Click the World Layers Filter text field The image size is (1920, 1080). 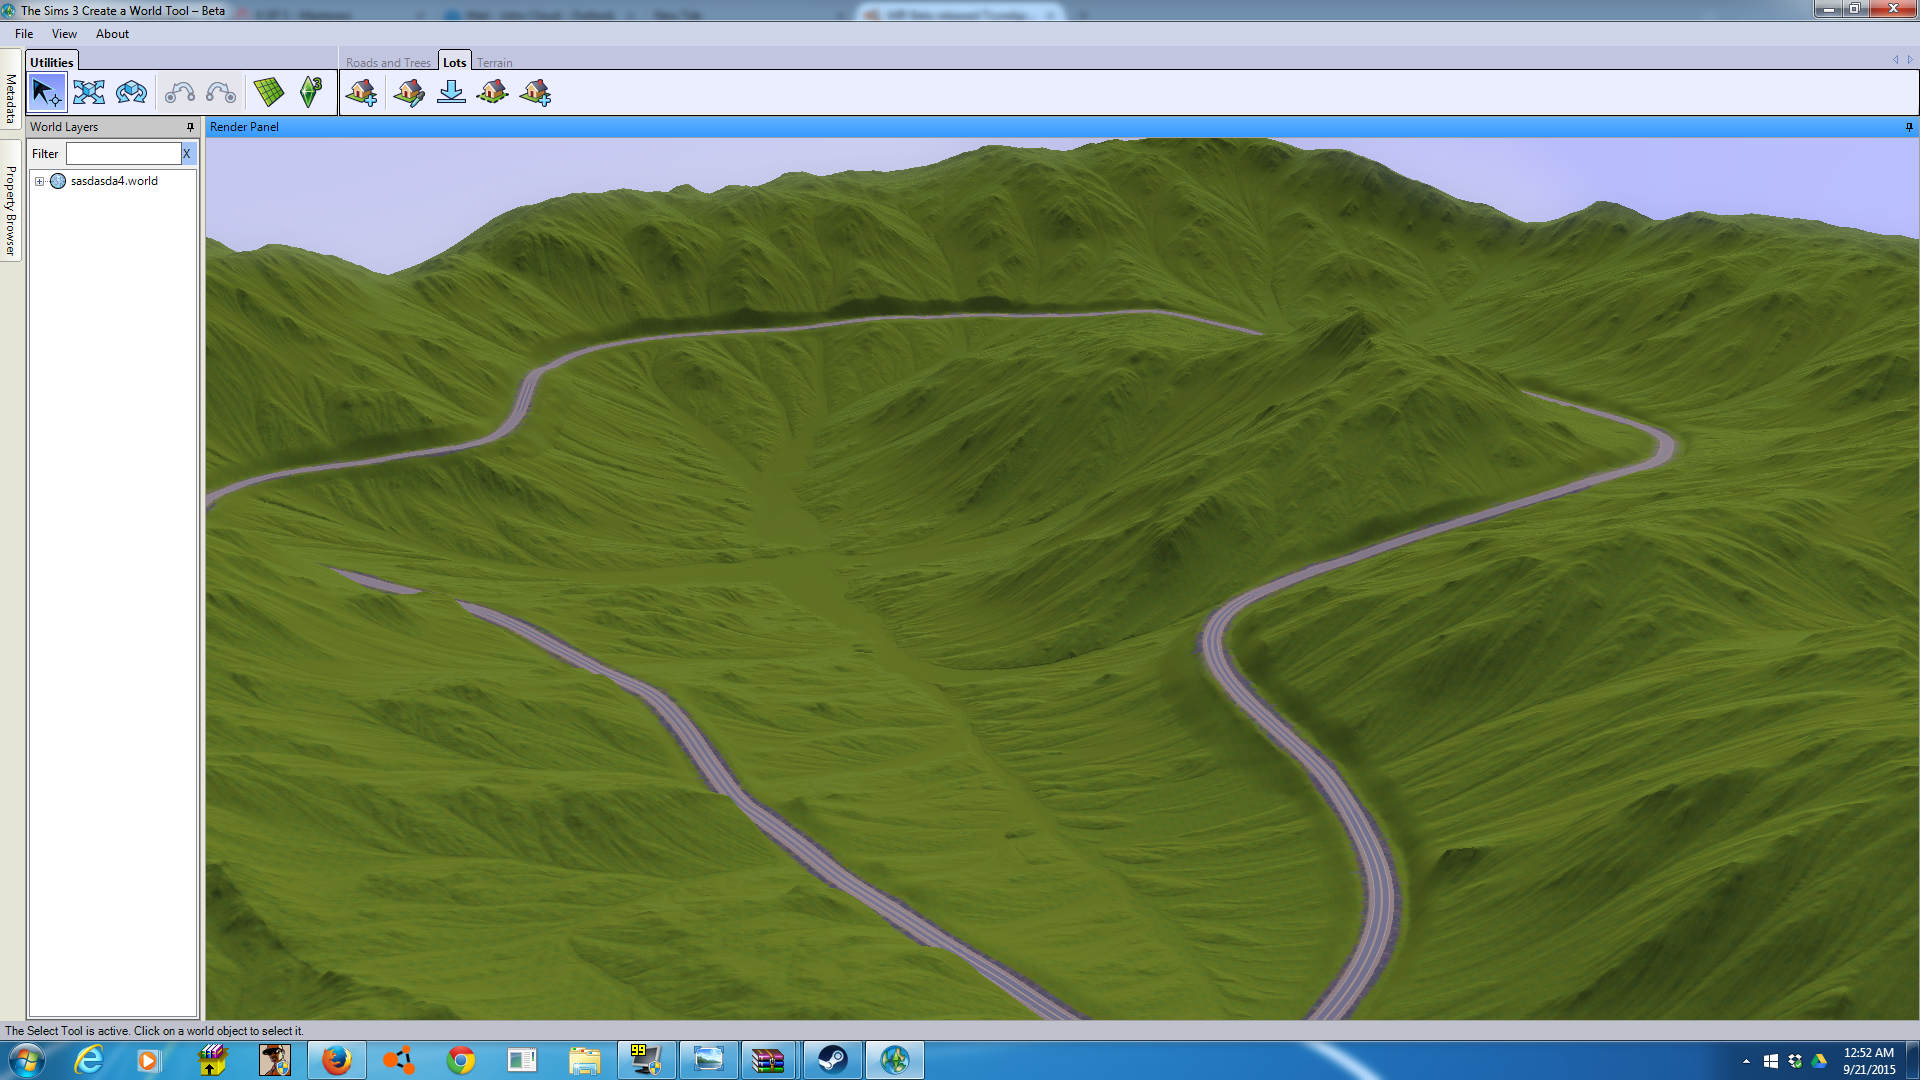click(122, 153)
